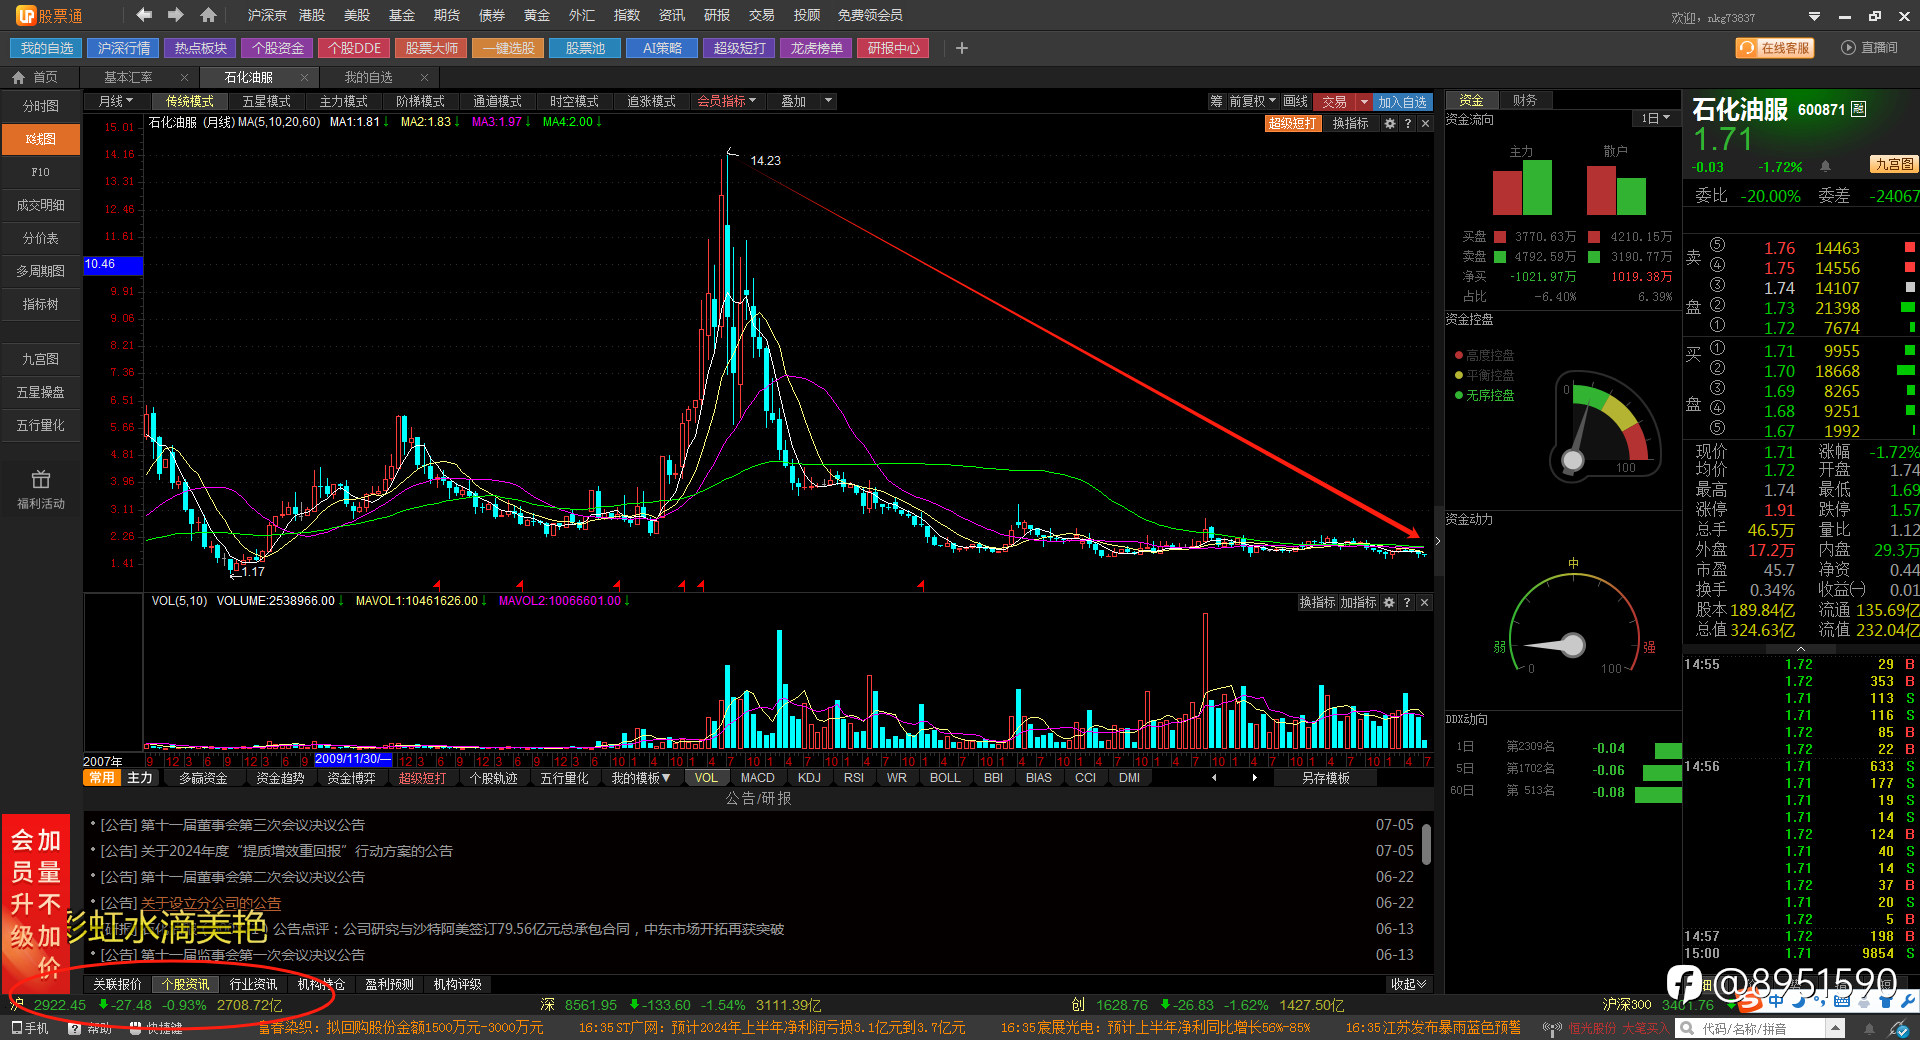Click the 筹 chip distribution icon
1920x1040 pixels.
click(x=1216, y=101)
